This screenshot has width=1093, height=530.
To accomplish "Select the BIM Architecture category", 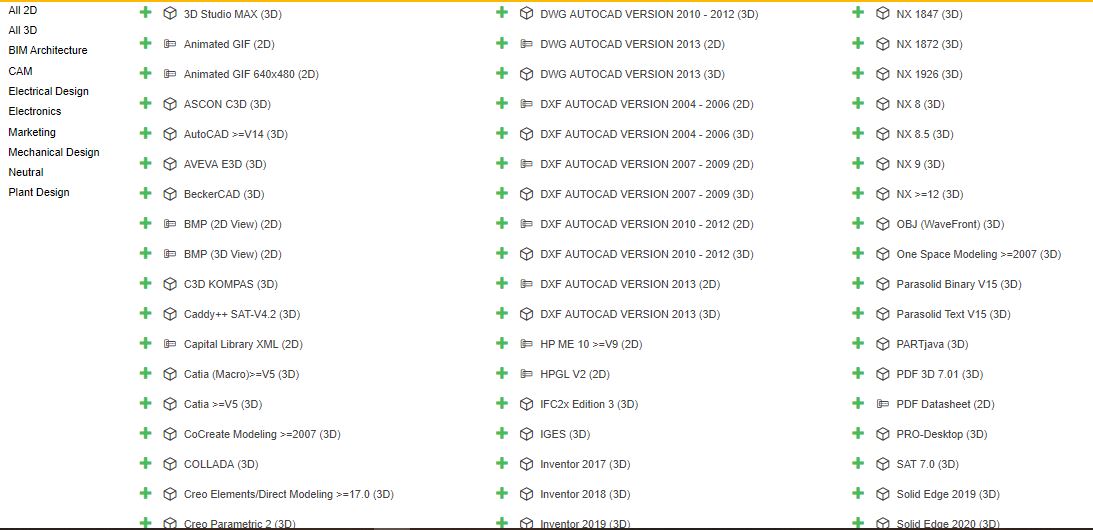I will point(48,50).
